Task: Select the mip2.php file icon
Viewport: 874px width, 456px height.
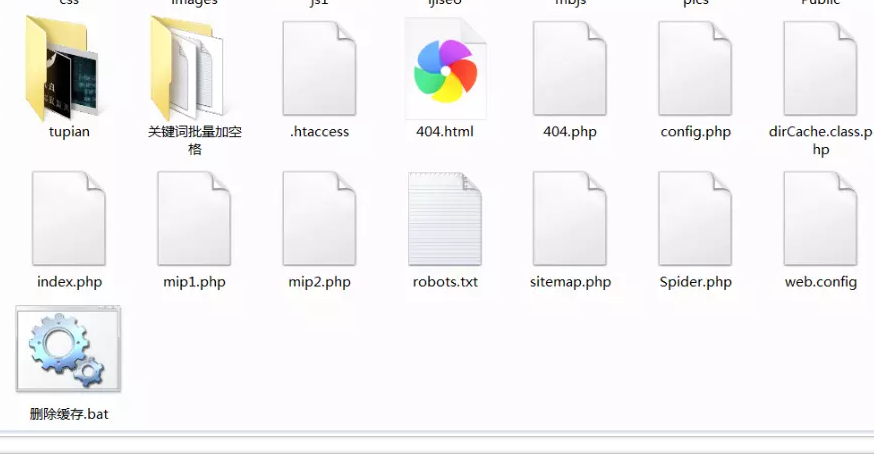Action: [319, 218]
